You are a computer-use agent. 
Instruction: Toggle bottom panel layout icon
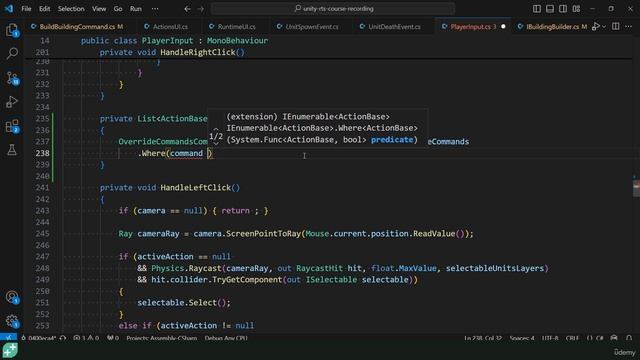[x=550, y=9]
